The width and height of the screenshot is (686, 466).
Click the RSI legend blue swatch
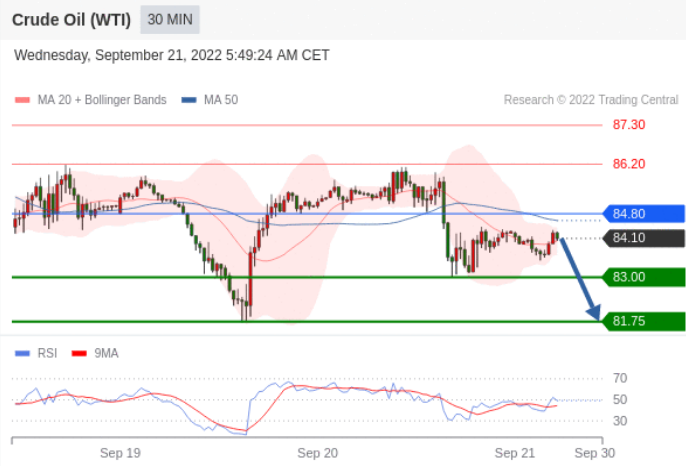coord(22,353)
